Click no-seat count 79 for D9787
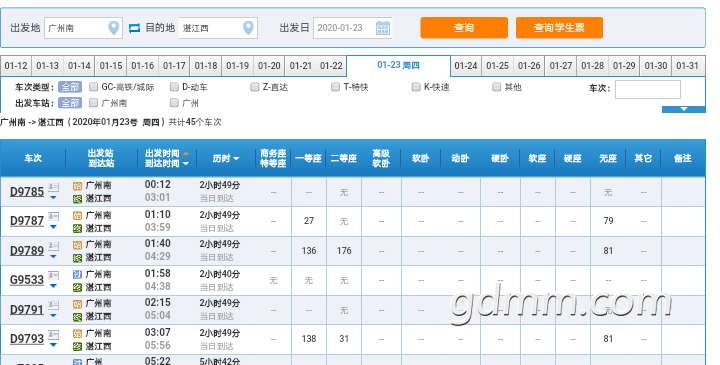Image resolution: width=720 pixels, height=365 pixels. (608, 221)
